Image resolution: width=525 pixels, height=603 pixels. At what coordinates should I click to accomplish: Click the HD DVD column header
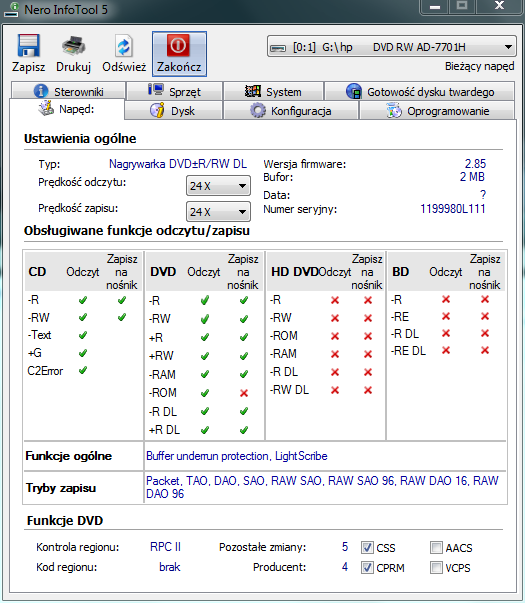click(295, 272)
